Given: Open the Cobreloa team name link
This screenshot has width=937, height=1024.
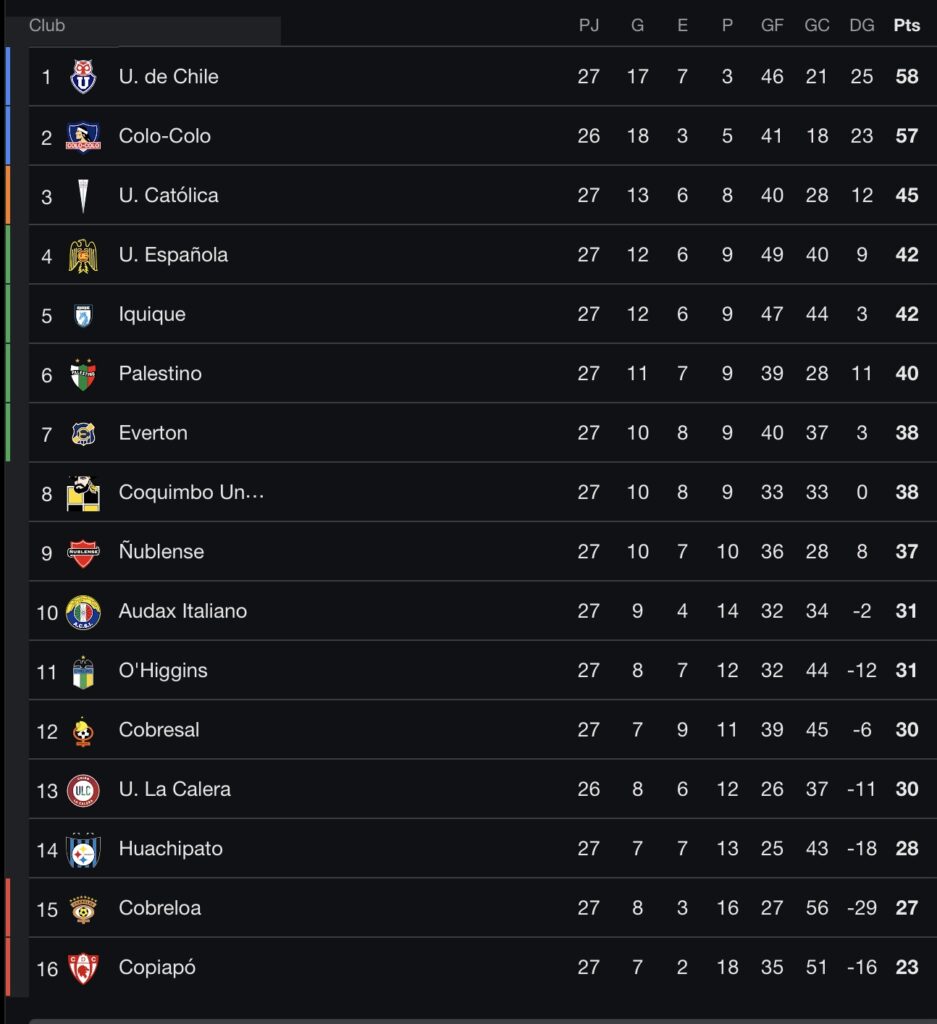Looking at the screenshot, I should tap(160, 908).
